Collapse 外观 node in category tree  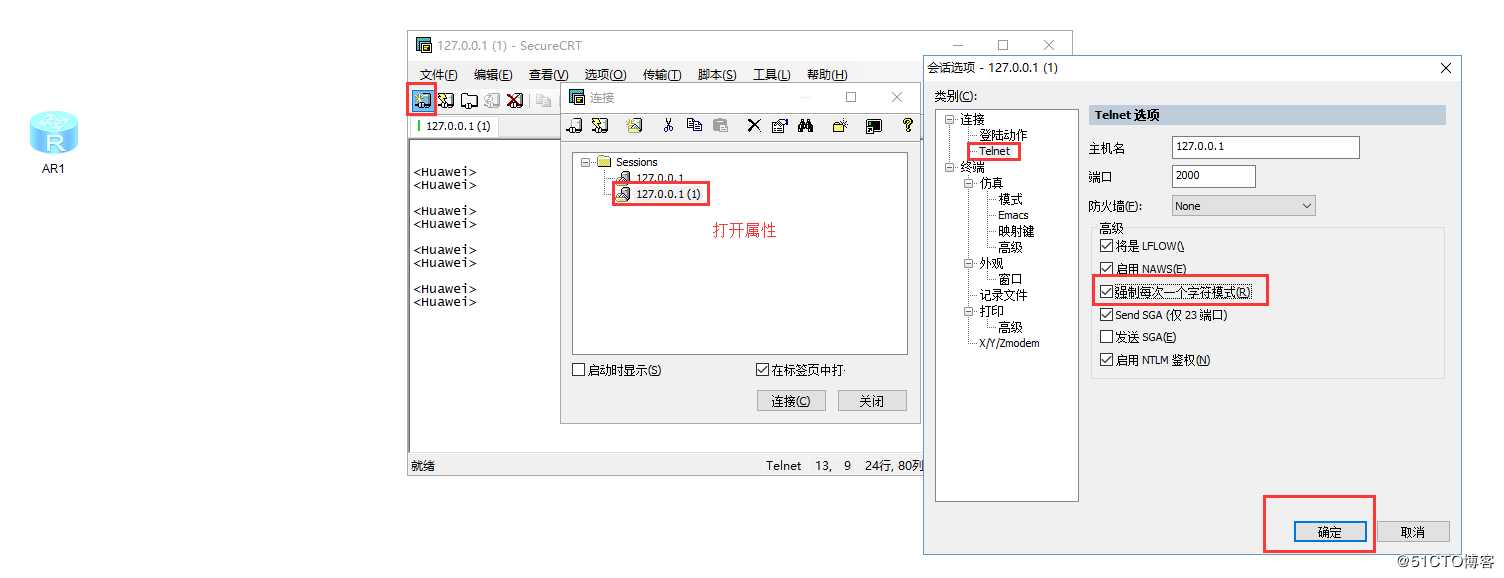[x=969, y=263]
